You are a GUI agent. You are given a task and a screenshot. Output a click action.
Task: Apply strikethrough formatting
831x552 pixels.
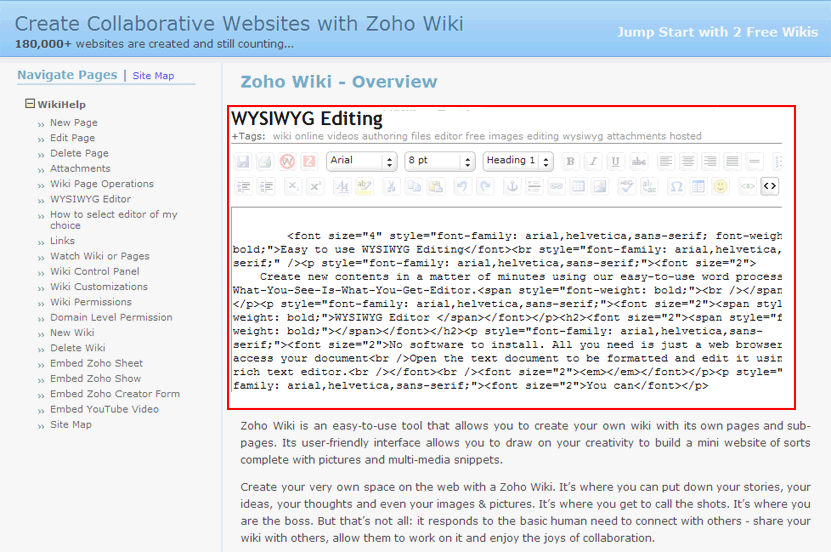pos(639,161)
